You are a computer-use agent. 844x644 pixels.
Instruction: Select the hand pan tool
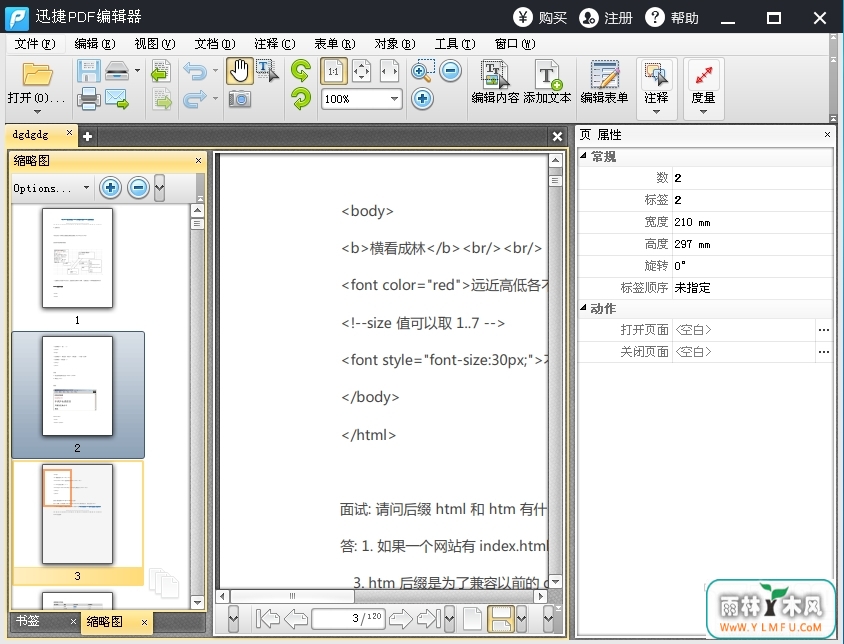(x=240, y=71)
